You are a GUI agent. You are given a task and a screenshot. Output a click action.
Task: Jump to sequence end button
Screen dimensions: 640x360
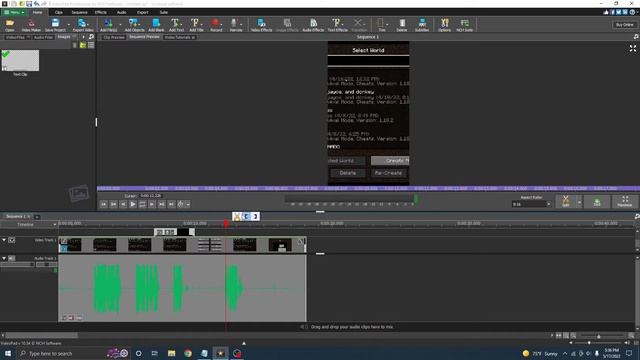171,204
